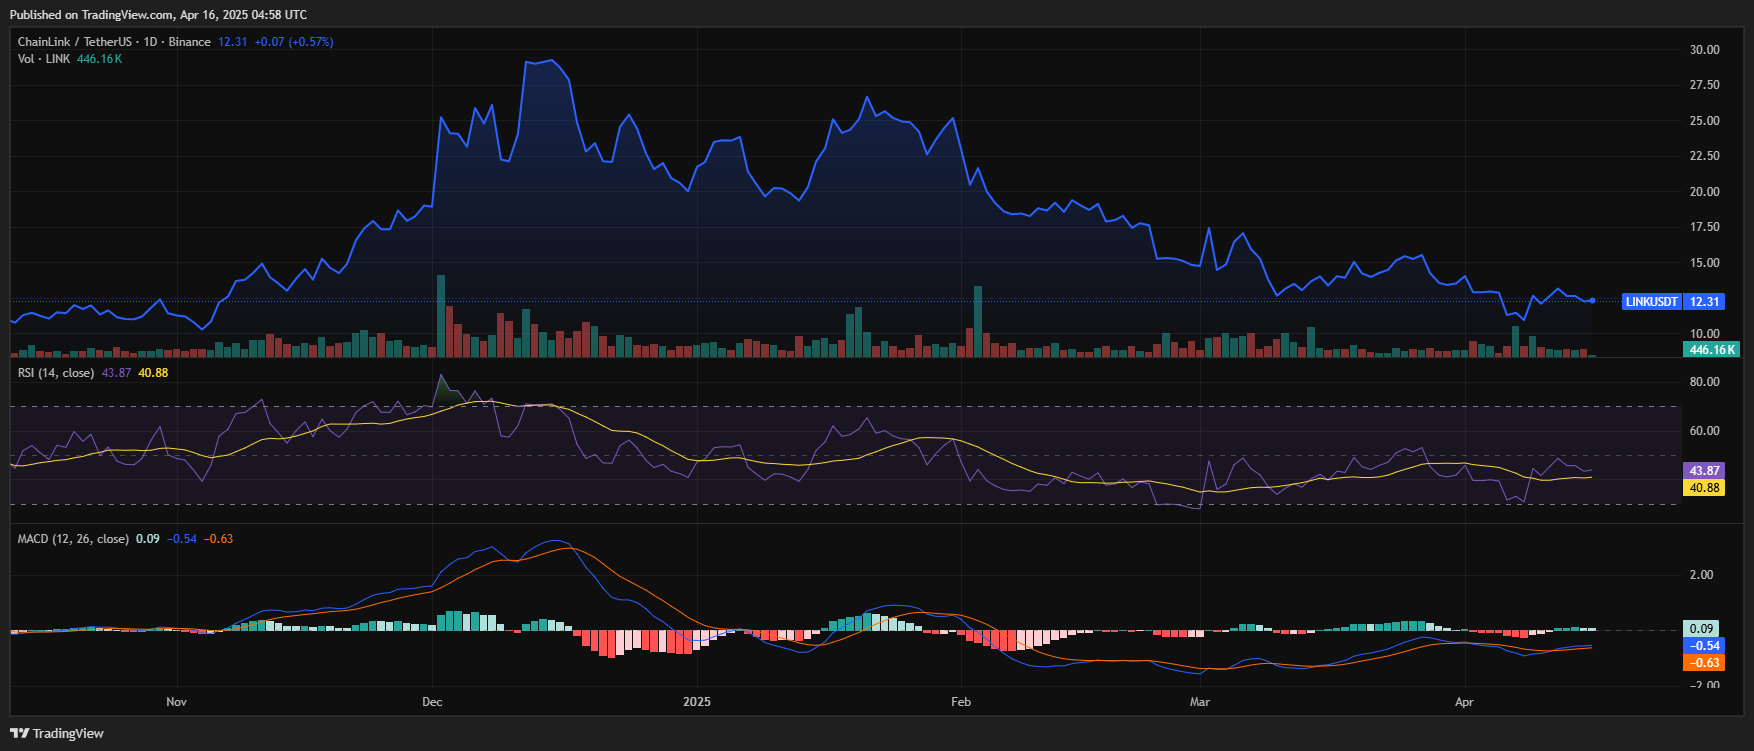Click the Mar label on the time axis
This screenshot has width=1754, height=751.
point(1199,702)
